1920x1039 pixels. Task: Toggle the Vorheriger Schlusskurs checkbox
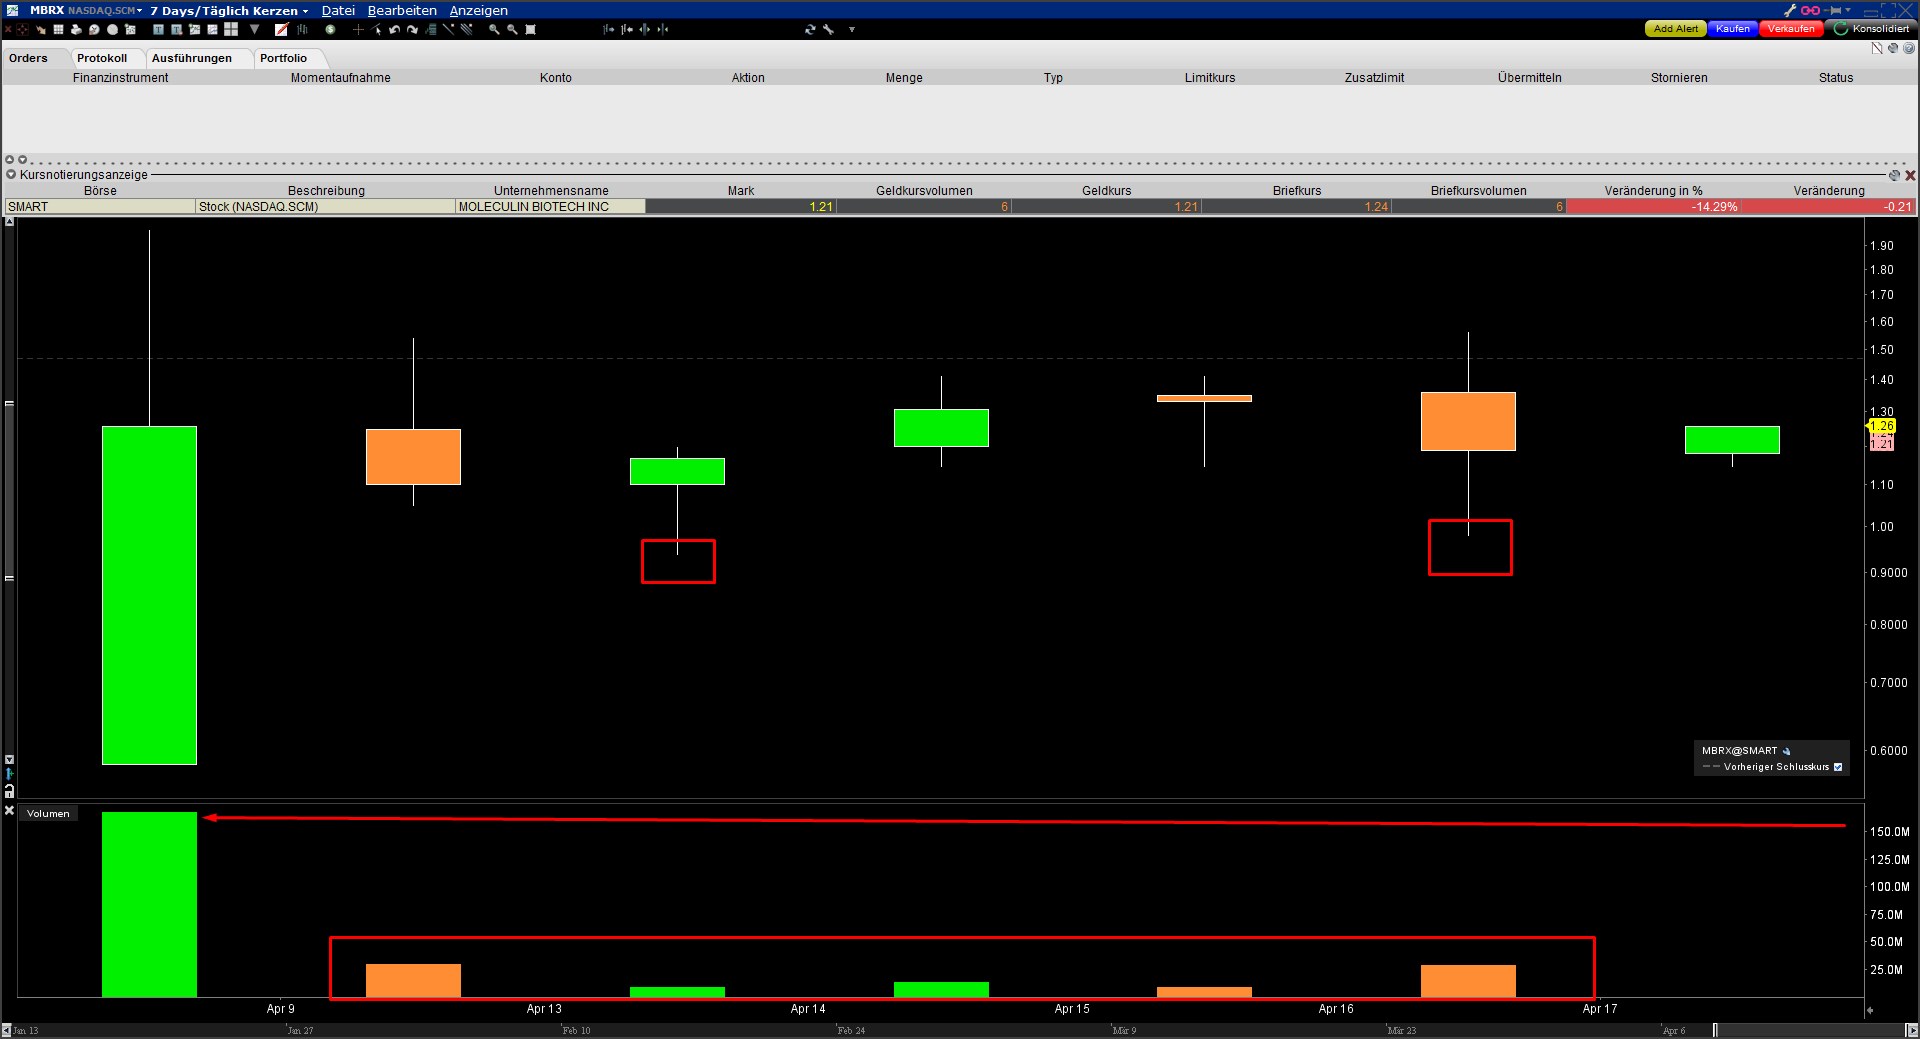pos(1838,768)
